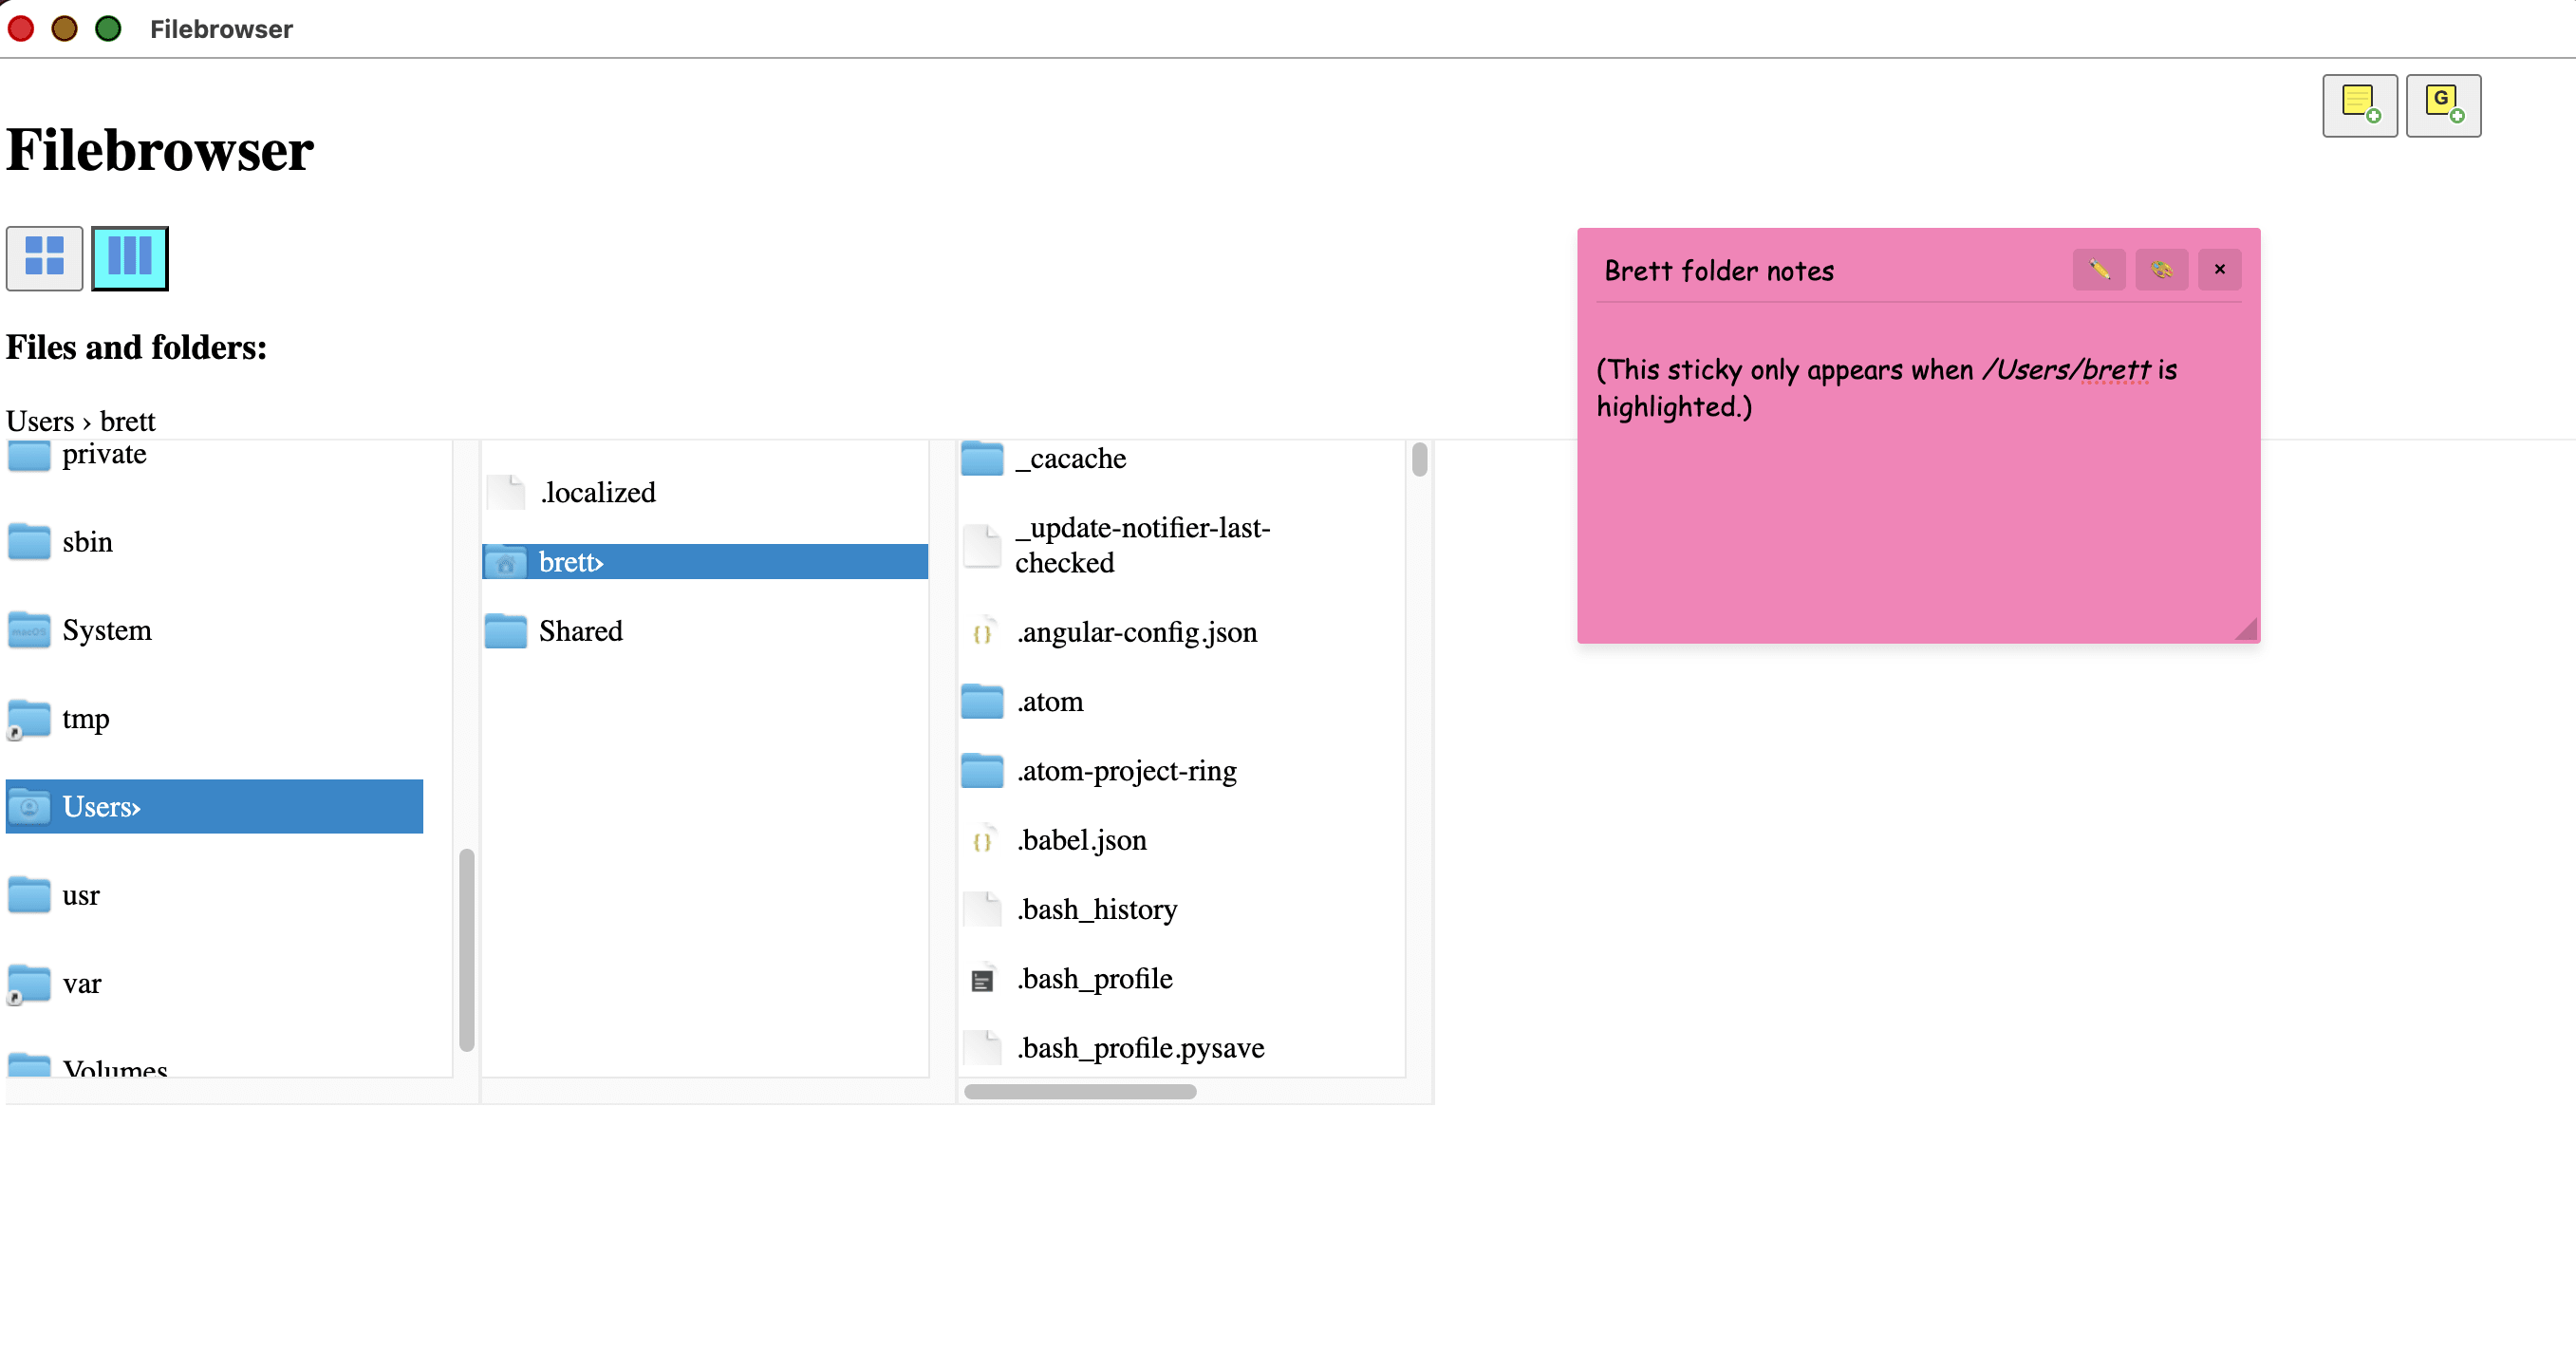Click the home icon on brett folder
The width and height of the screenshot is (2576, 1350).
pyautogui.click(x=506, y=562)
